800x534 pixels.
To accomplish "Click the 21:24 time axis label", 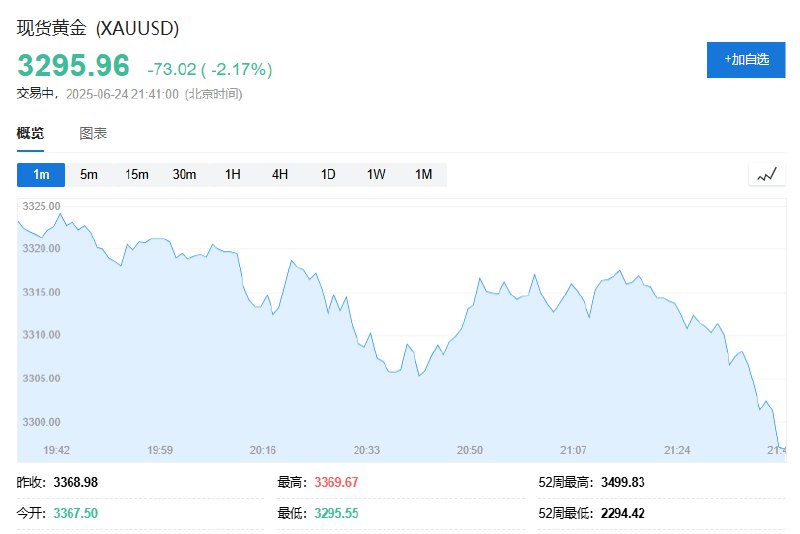I will [677, 450].
